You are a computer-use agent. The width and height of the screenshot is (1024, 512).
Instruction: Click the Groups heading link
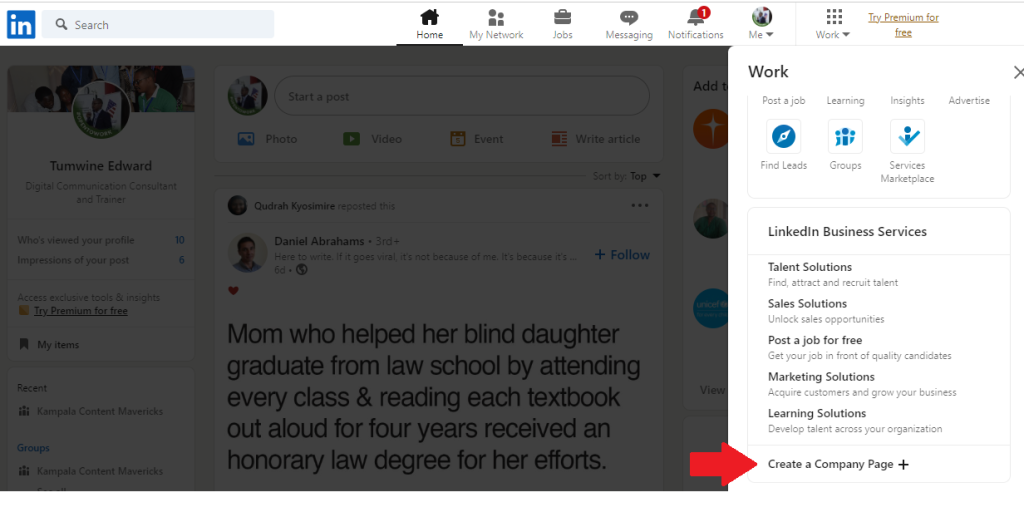33,448
